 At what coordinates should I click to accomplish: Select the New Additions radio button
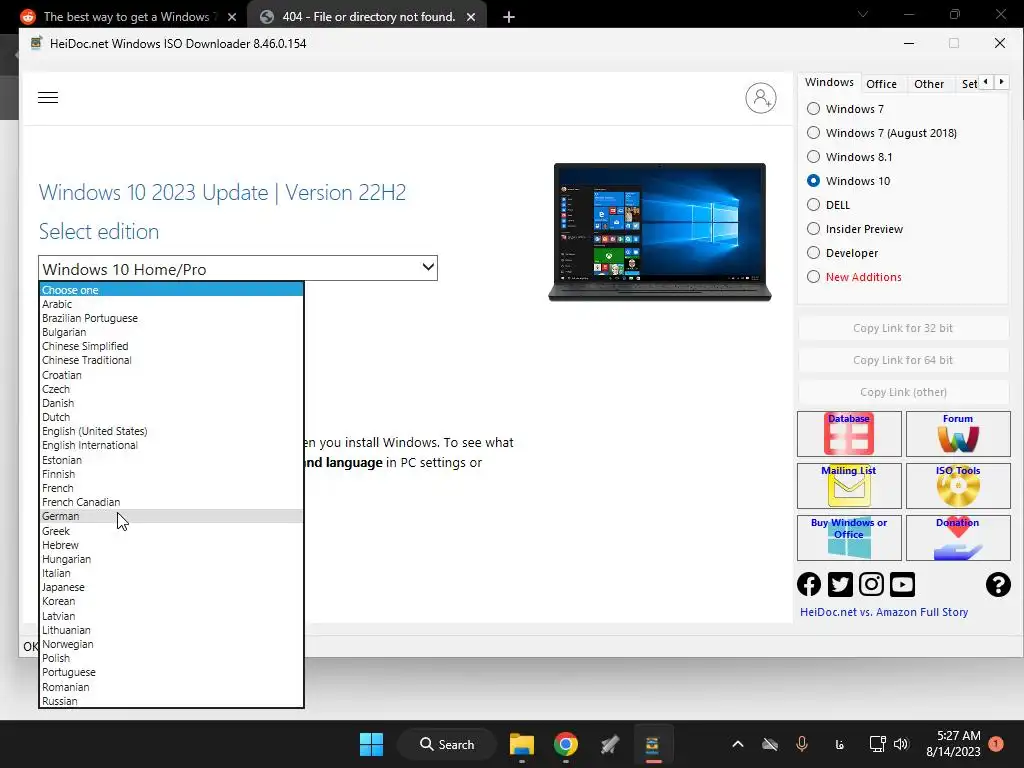[813, 277]
